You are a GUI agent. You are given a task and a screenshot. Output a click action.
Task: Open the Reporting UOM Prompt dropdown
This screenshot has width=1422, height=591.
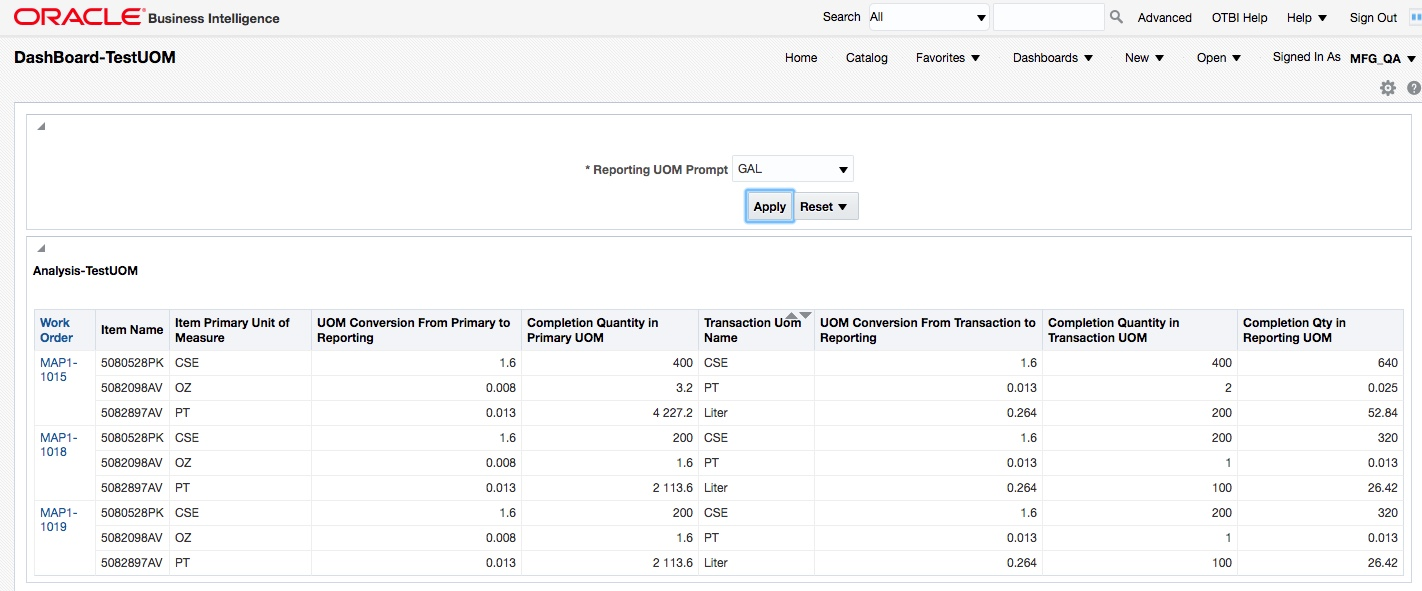pos(793,169)
